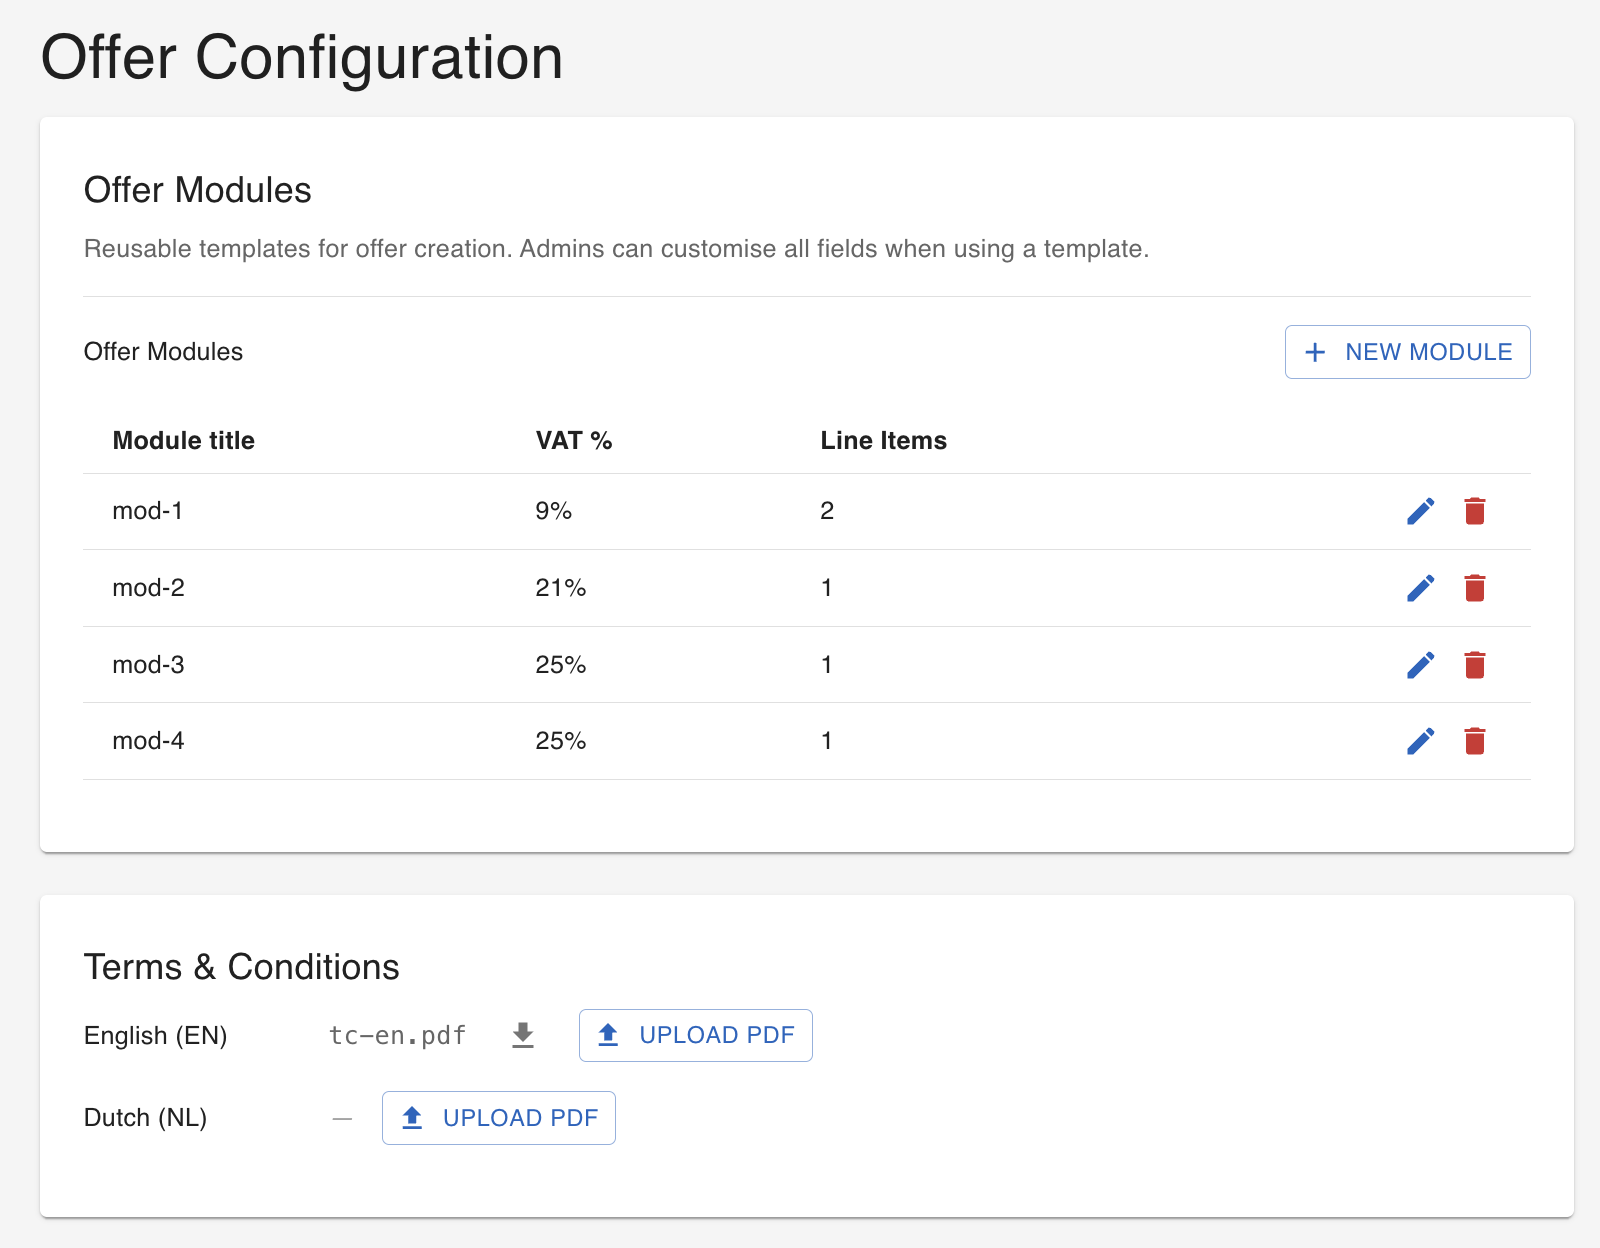
Task: Open the tc-en.pdf file name
Action: 397,1036
